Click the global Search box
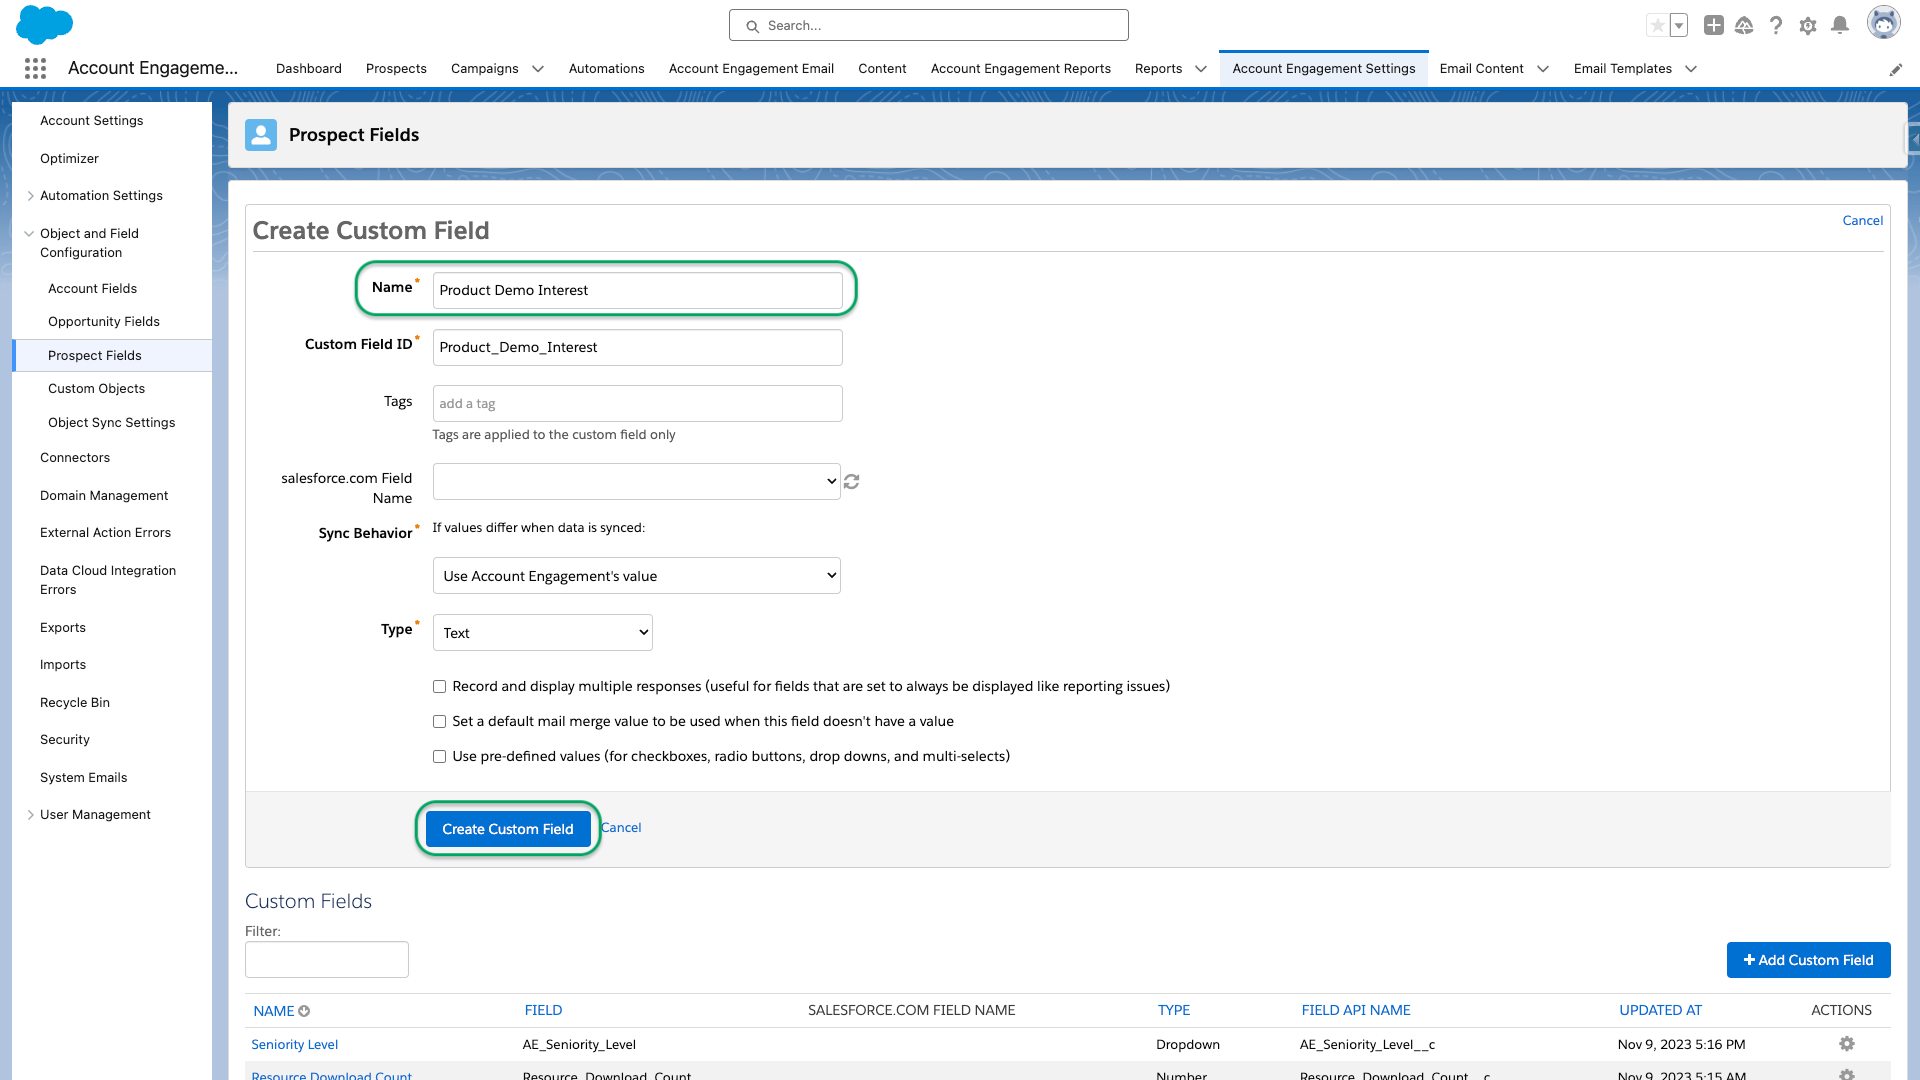The height and width of the screenshot is (1080, 1920). tap(929, 25)
